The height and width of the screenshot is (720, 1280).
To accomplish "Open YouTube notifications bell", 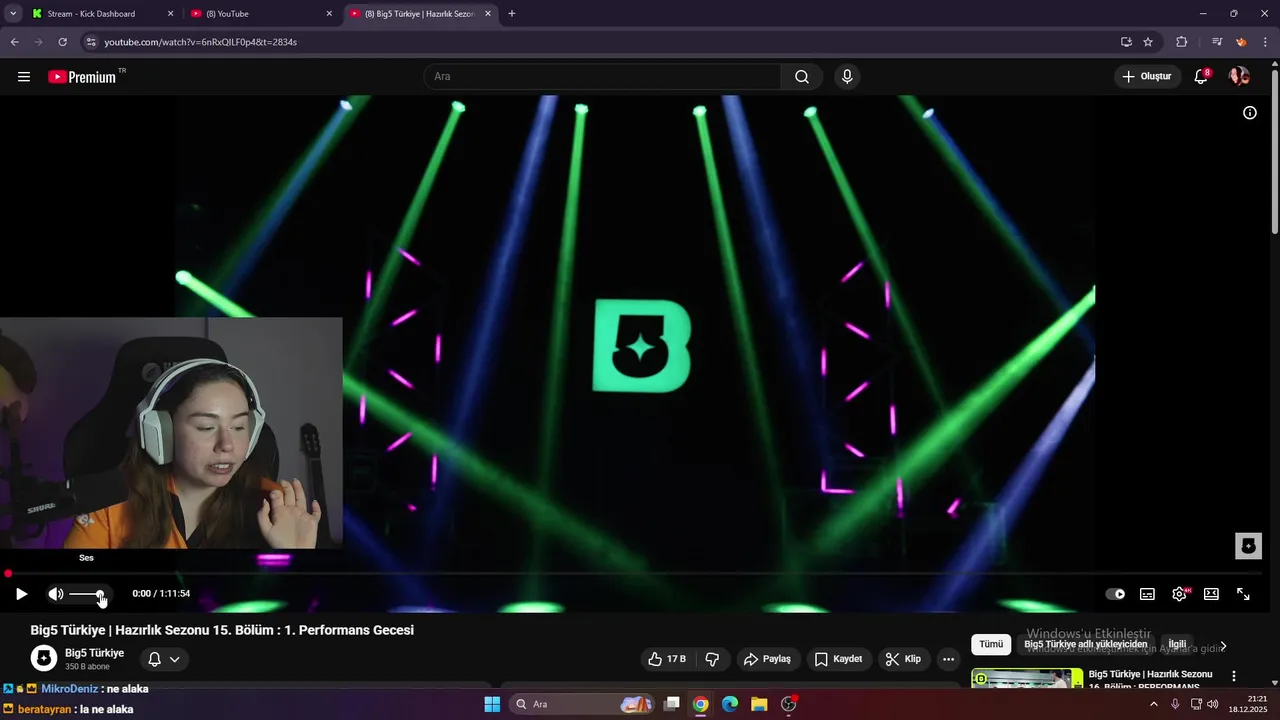I will pos(1201,77).
